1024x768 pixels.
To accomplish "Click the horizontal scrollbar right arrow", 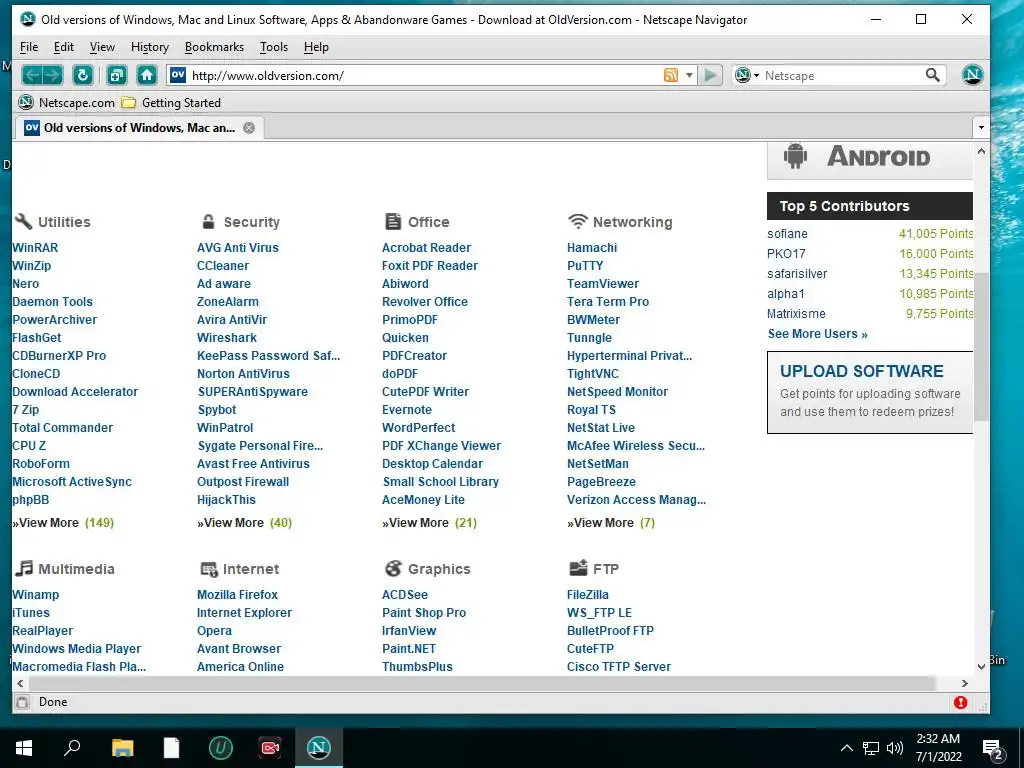I will 965,683.
